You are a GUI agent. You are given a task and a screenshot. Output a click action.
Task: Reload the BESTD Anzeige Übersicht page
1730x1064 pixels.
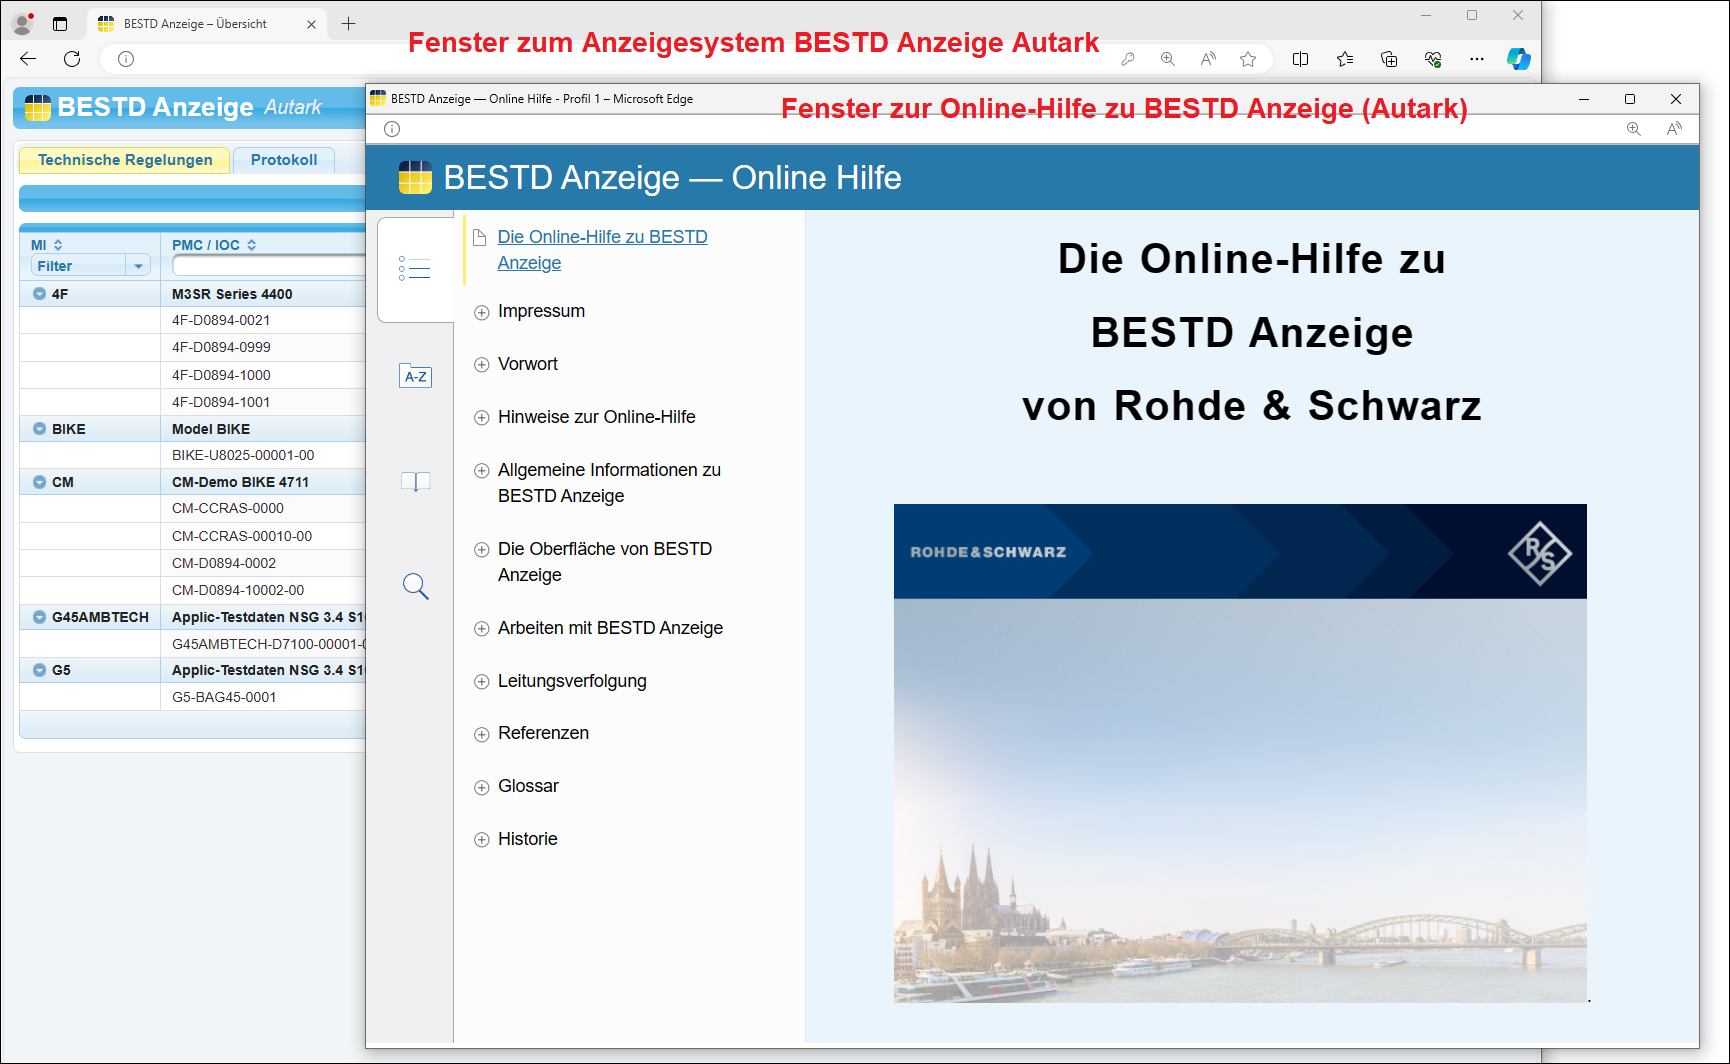coord(72,59)
